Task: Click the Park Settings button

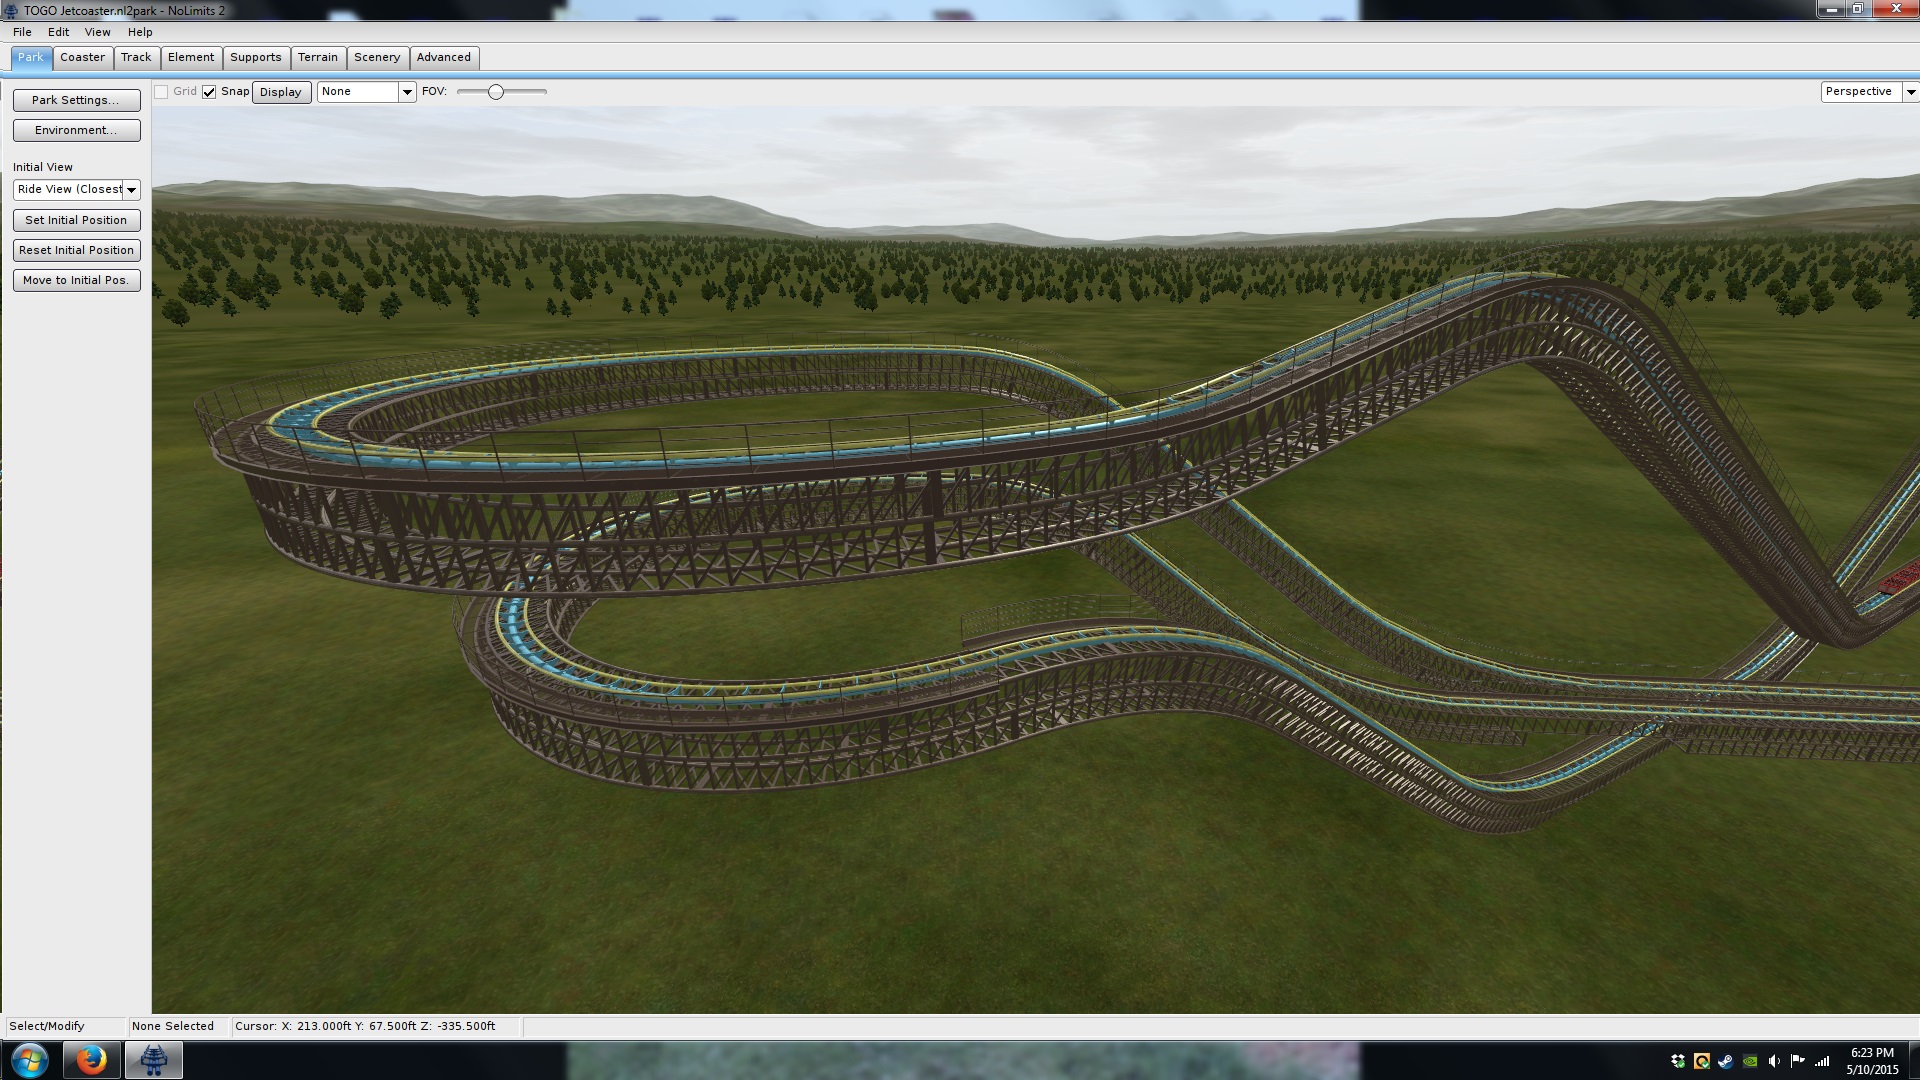Action: coord(76,100)
